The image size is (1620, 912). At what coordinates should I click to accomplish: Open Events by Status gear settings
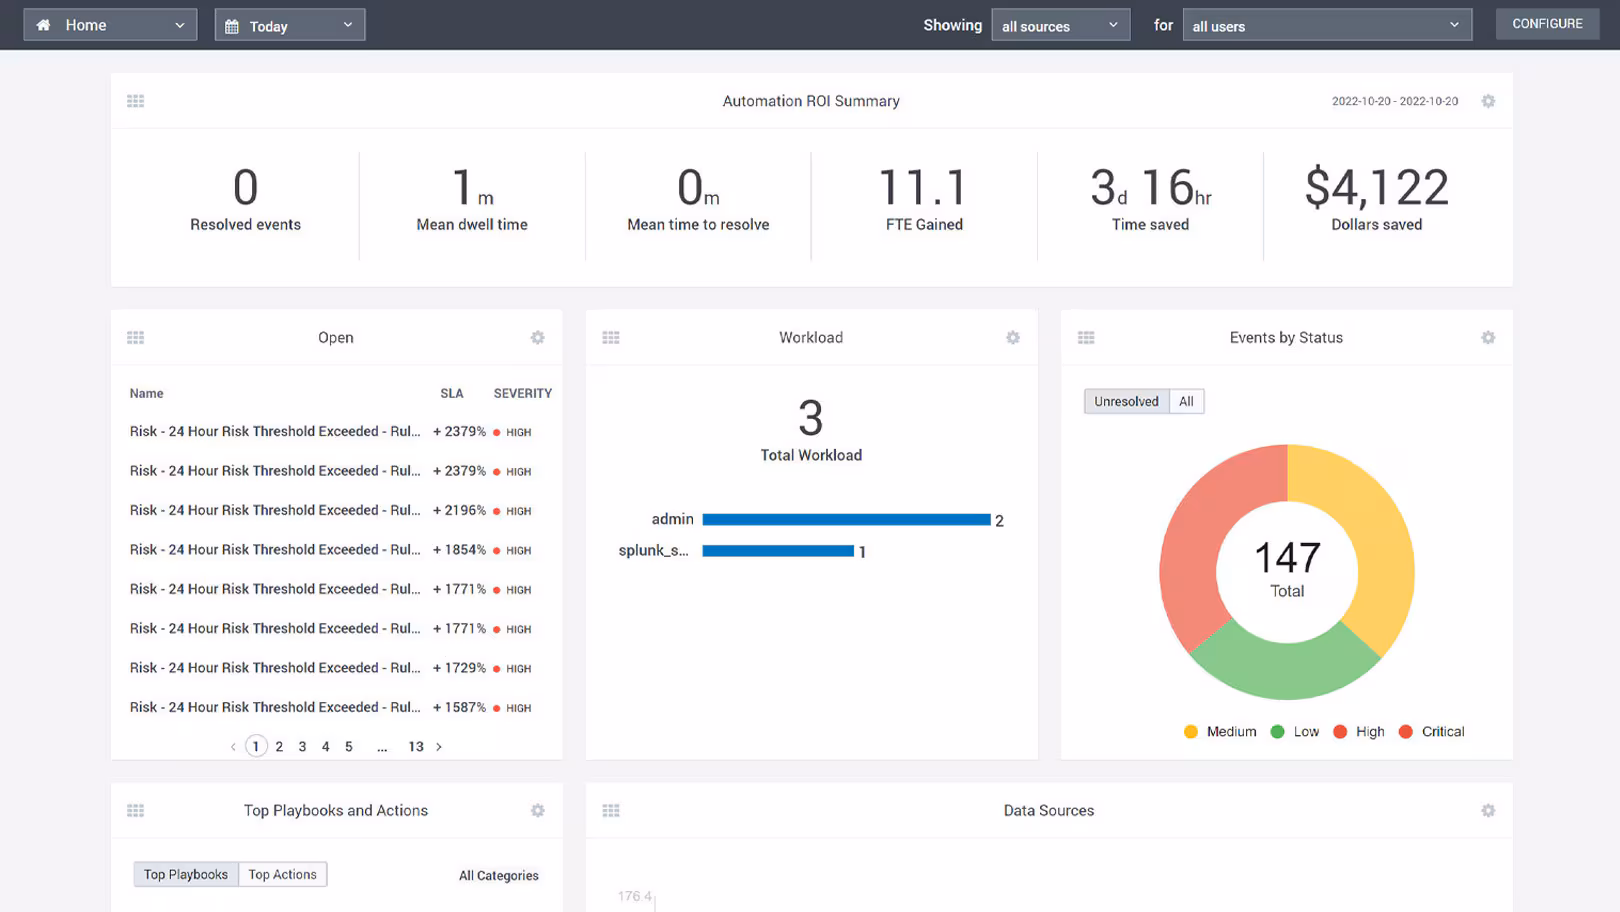click(1488, 338)
